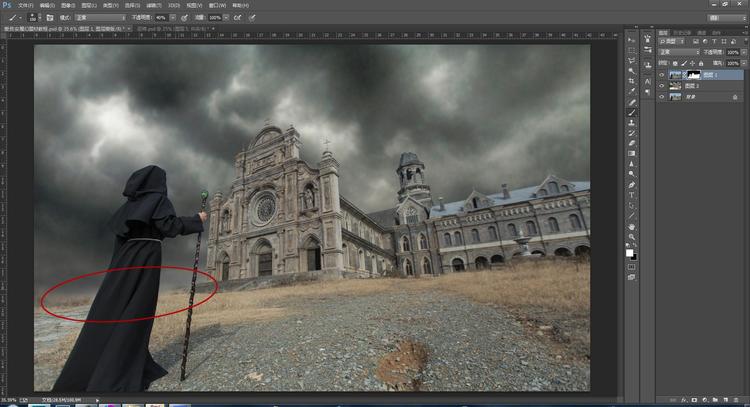Open brush mode dropdown in options bar
The height and width of the screenshot is (407, 750).
click(100, 18)
